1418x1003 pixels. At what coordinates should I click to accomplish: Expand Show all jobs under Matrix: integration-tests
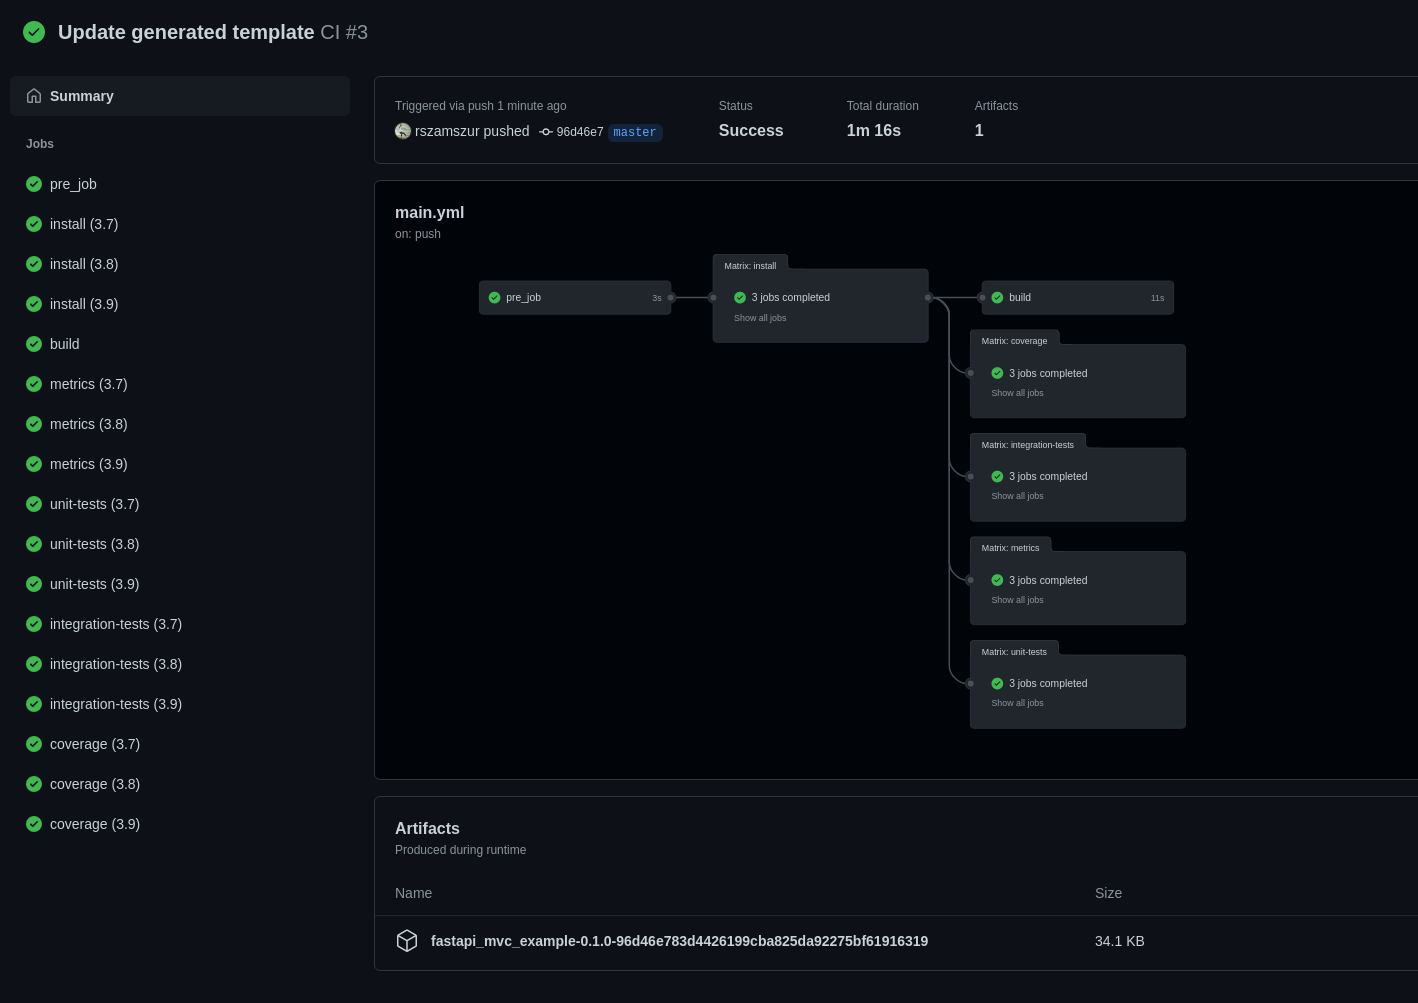(1017, 496)
